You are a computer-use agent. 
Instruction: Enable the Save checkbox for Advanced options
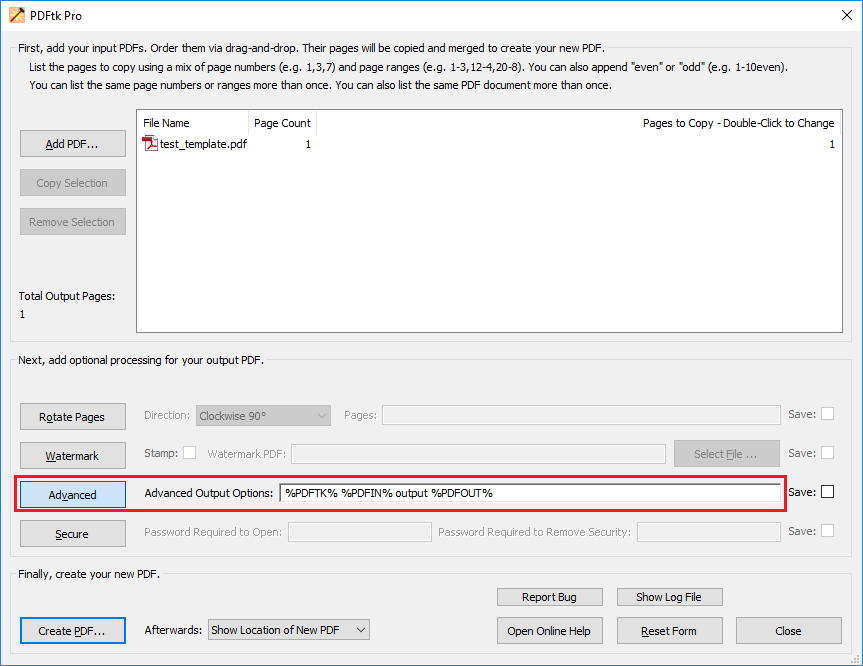click(827, 492)
